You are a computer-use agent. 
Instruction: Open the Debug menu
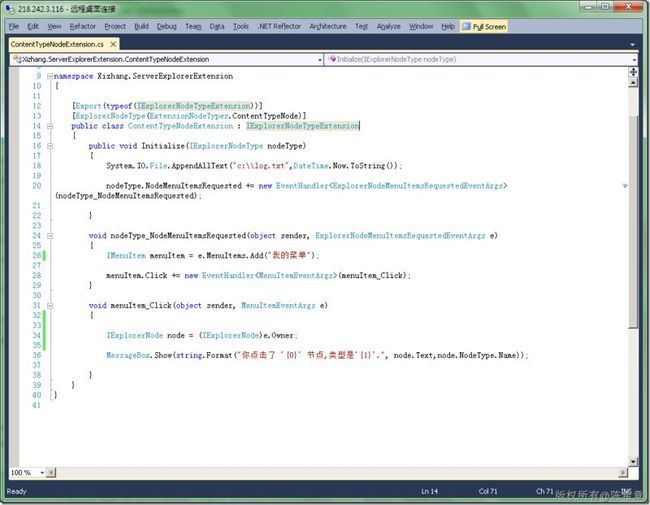pos(167,27)
